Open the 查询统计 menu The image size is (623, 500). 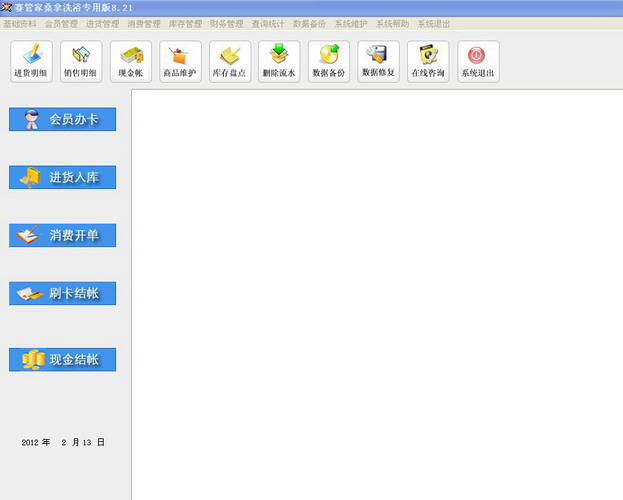pyautogui.click(x=268, y=24)
